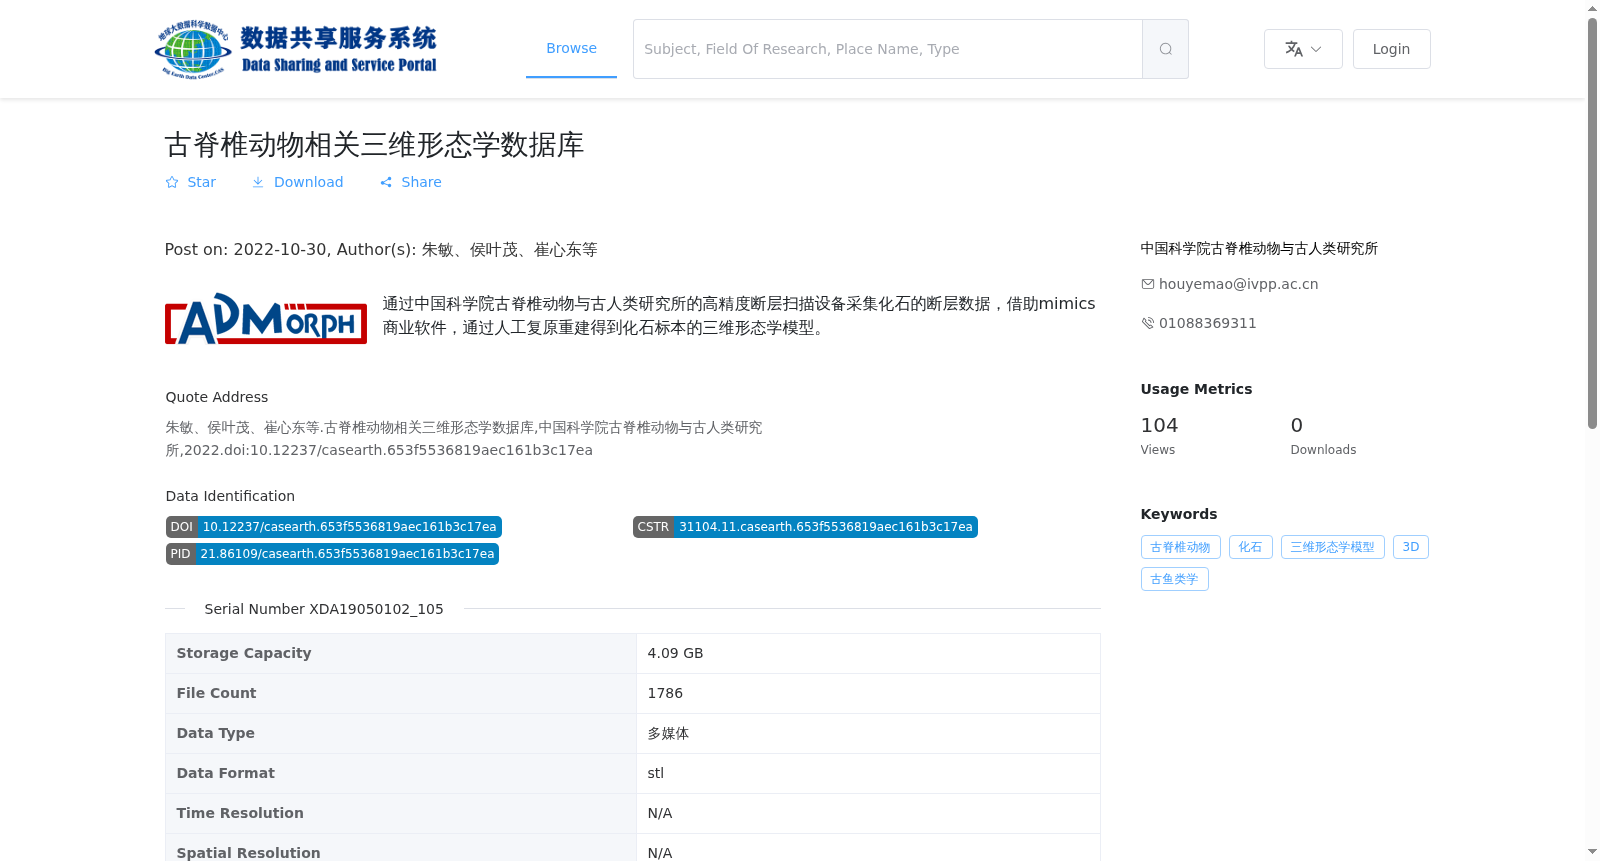This screenshot has width=1600, height=861.
Task: Click the phone icon beside 01088369311
Action: 1148,323
